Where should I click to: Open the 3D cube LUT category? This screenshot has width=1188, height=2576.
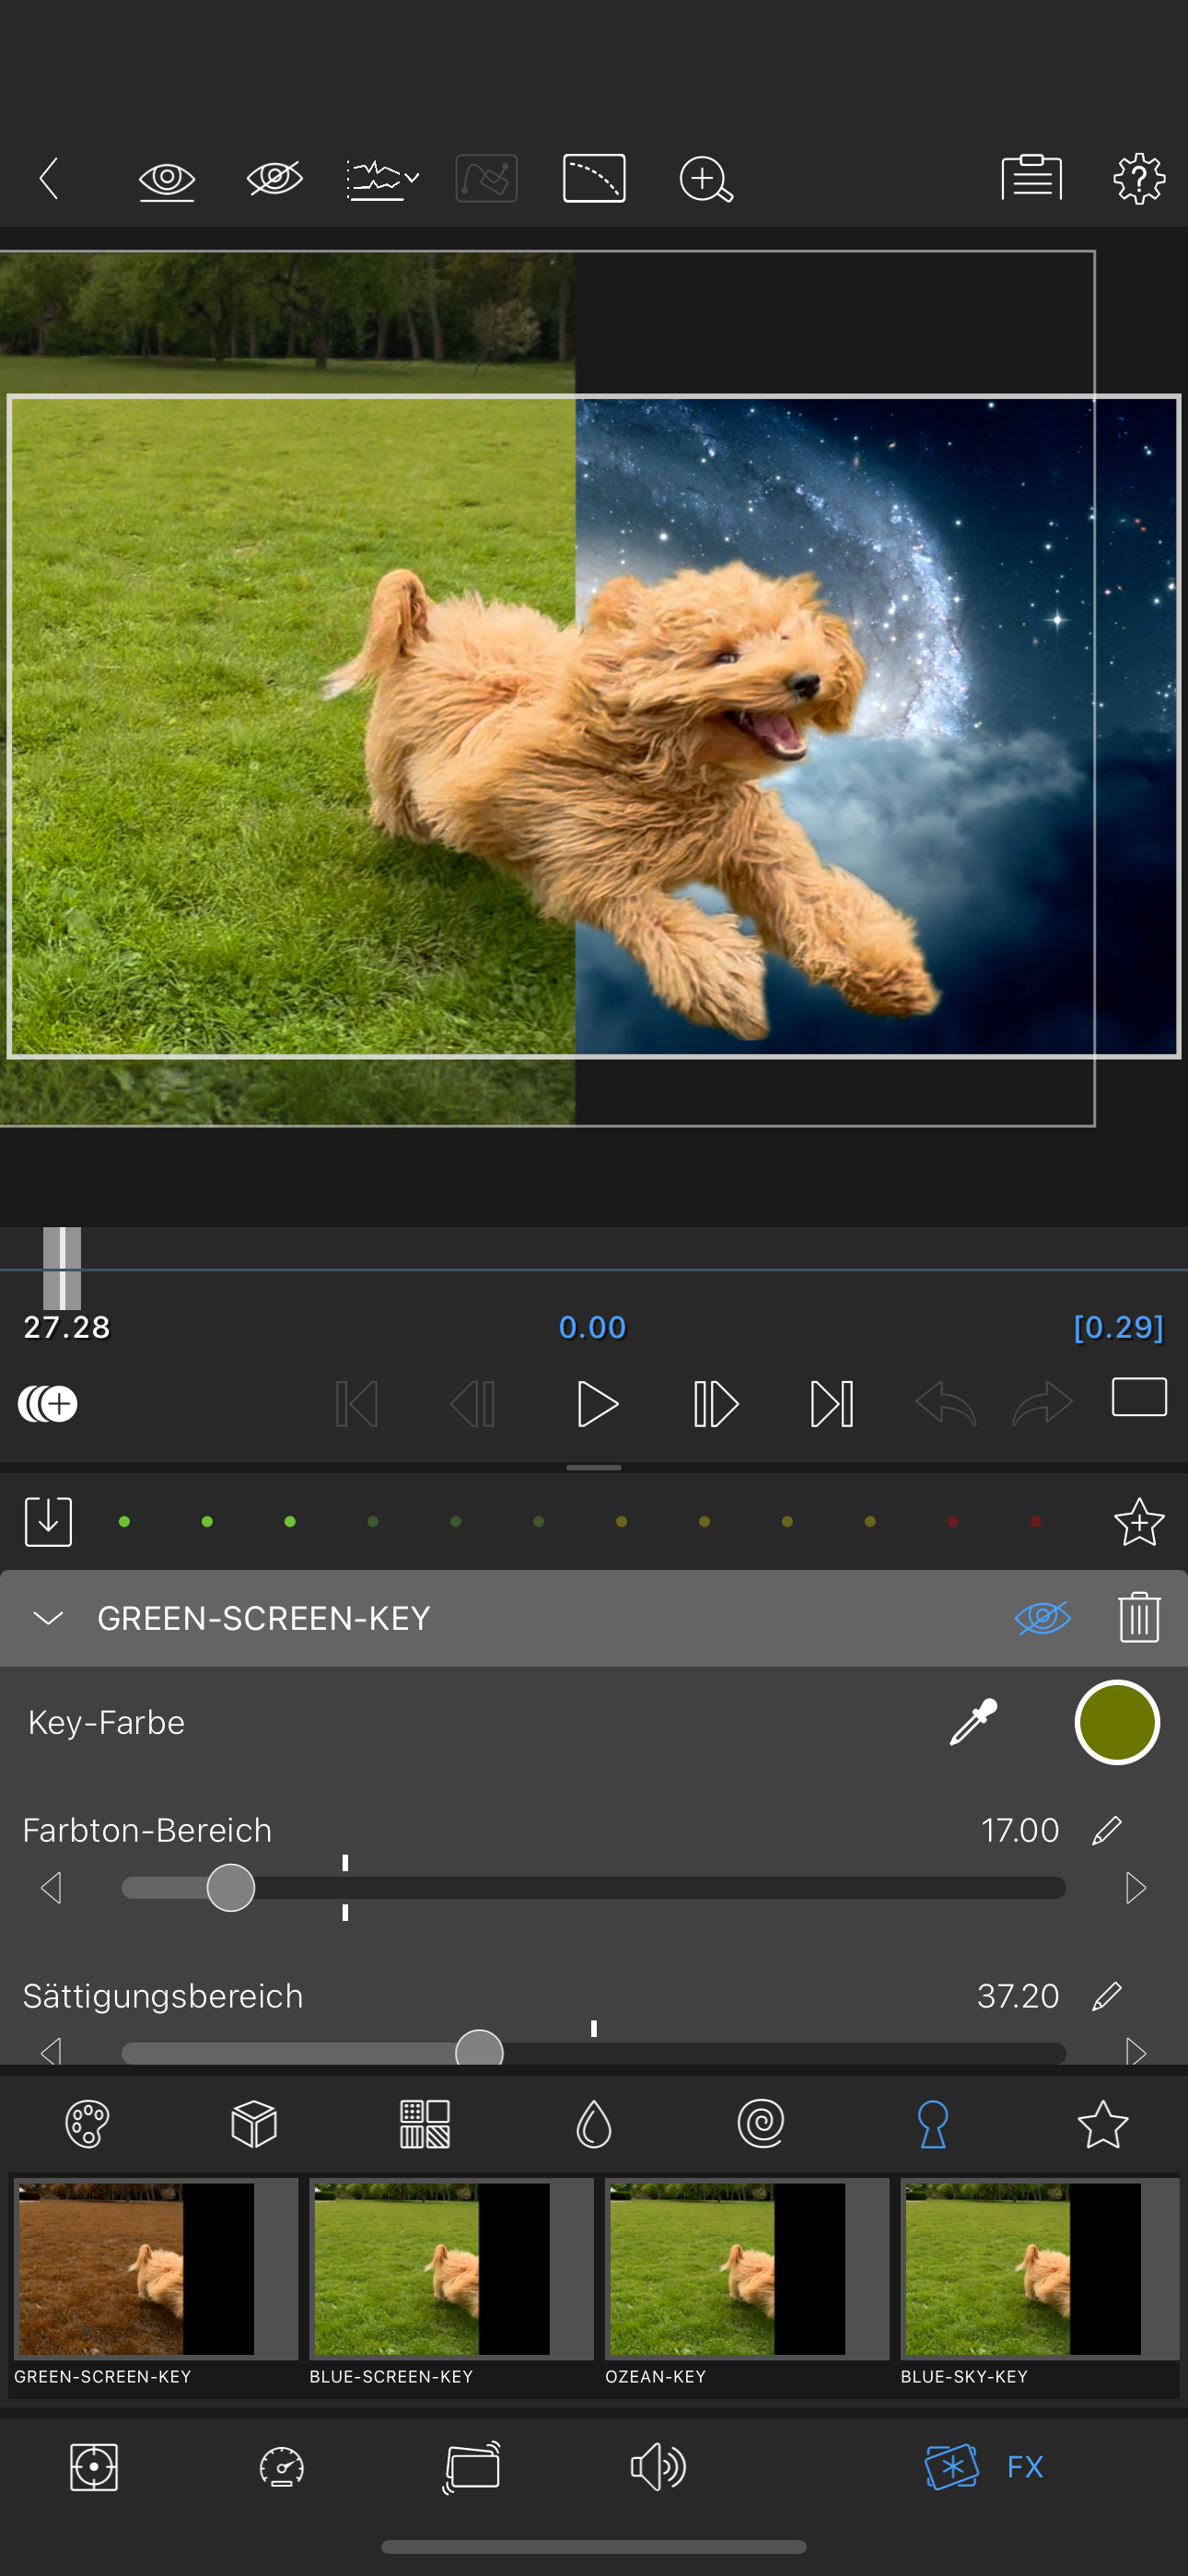tap(254, 2124)
